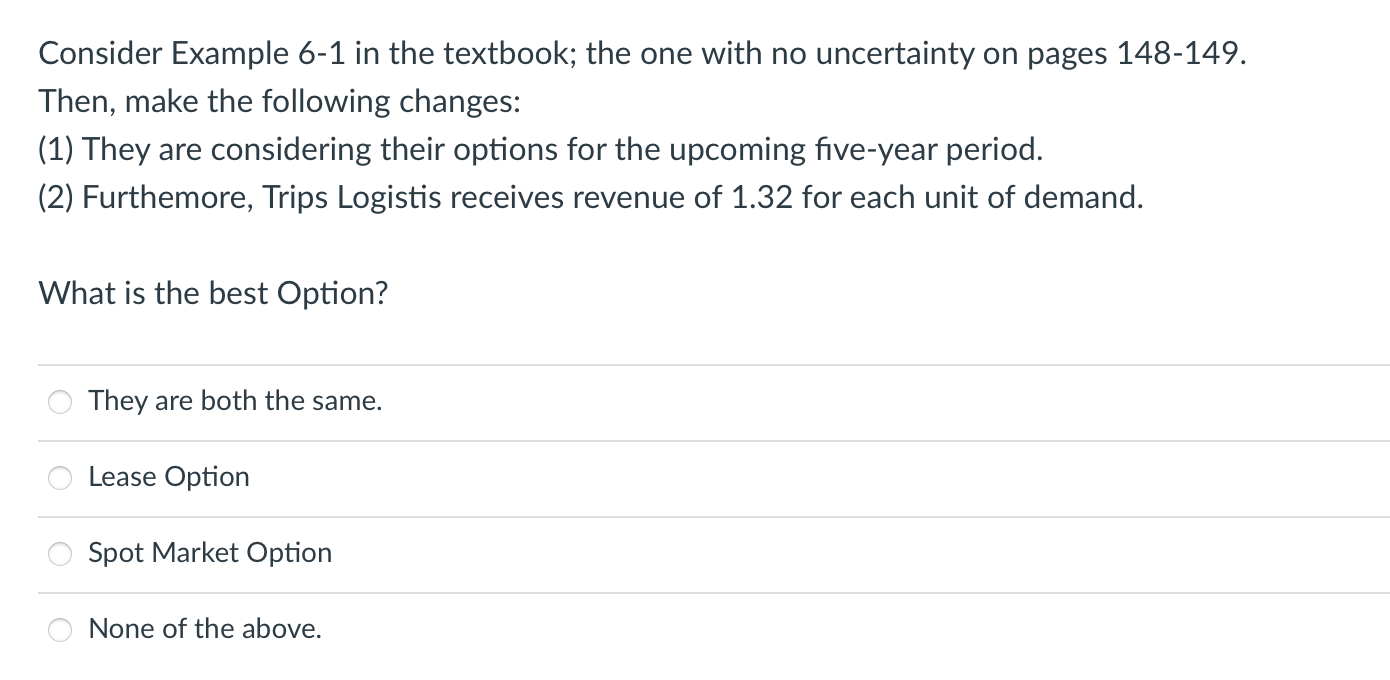Screen dimensions: 1390x680
Task: Click the 'Spot Market Option' answer text
Action: [210, 553]
